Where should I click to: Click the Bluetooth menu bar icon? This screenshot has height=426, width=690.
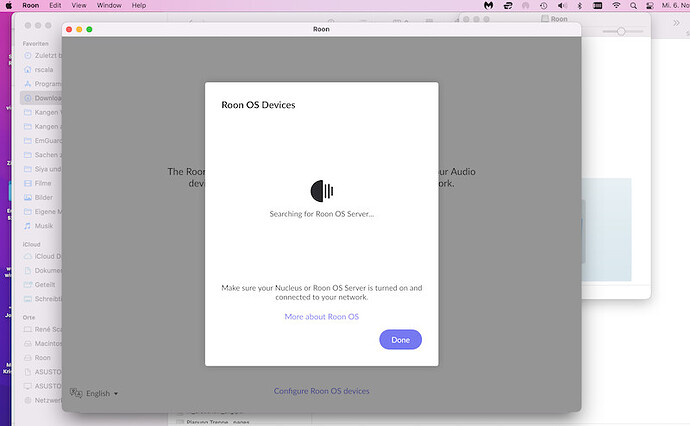click(580, 6)
